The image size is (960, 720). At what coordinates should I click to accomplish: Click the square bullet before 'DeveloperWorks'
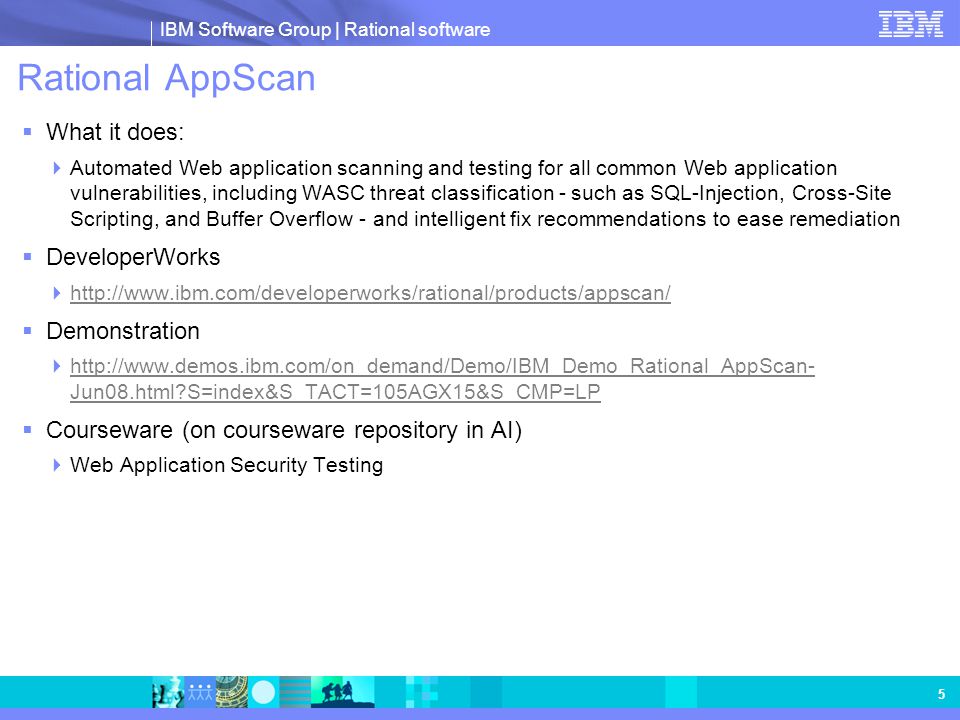[28, 257]
